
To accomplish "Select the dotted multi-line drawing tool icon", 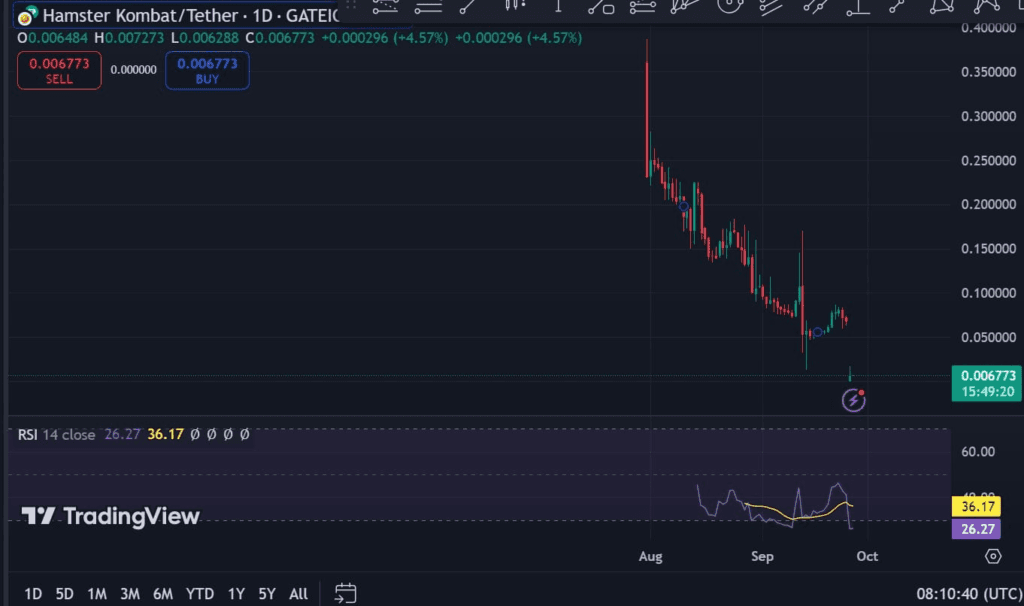I will tap(385, 7).
